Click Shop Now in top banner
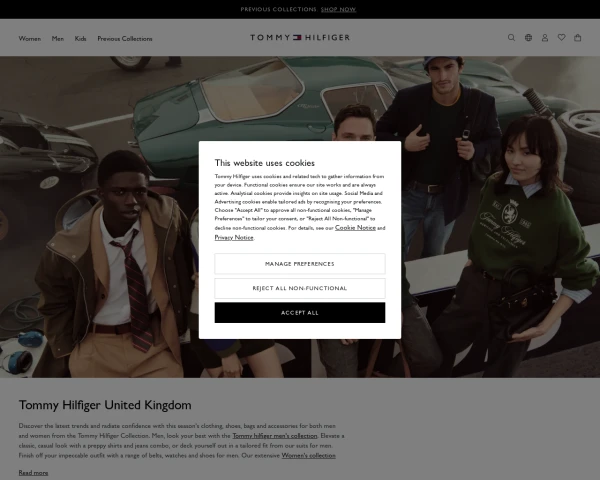The height and width of the screenshot is (480, 600). [x=338, y=9]
